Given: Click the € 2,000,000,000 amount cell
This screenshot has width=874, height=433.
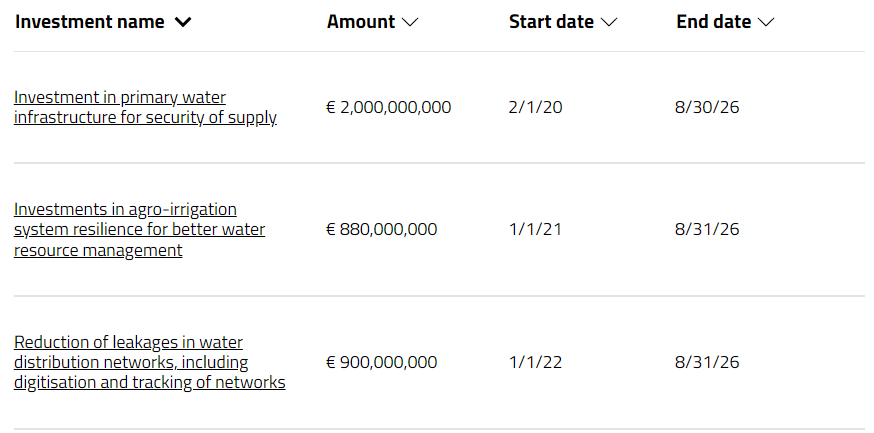Looking at the screenshot, I should [389, 107].
